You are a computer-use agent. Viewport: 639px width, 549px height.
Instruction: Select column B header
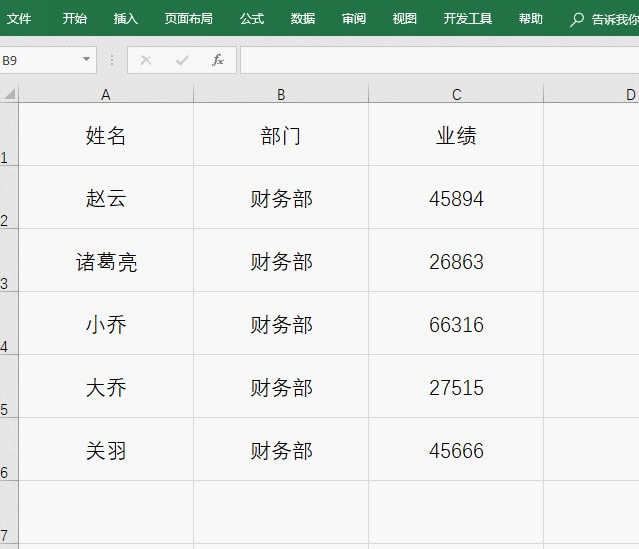point(281,95)
